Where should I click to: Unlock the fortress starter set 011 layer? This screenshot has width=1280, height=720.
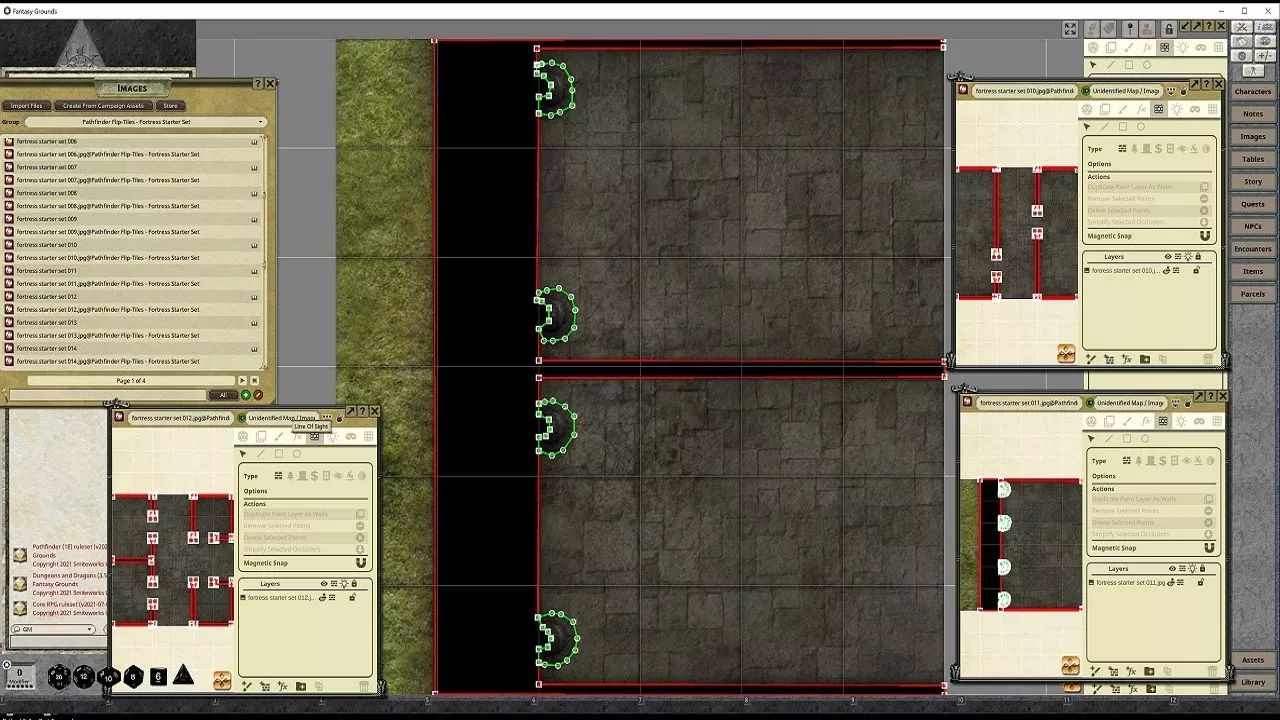pyautogui.click(x=1200, y=582)
